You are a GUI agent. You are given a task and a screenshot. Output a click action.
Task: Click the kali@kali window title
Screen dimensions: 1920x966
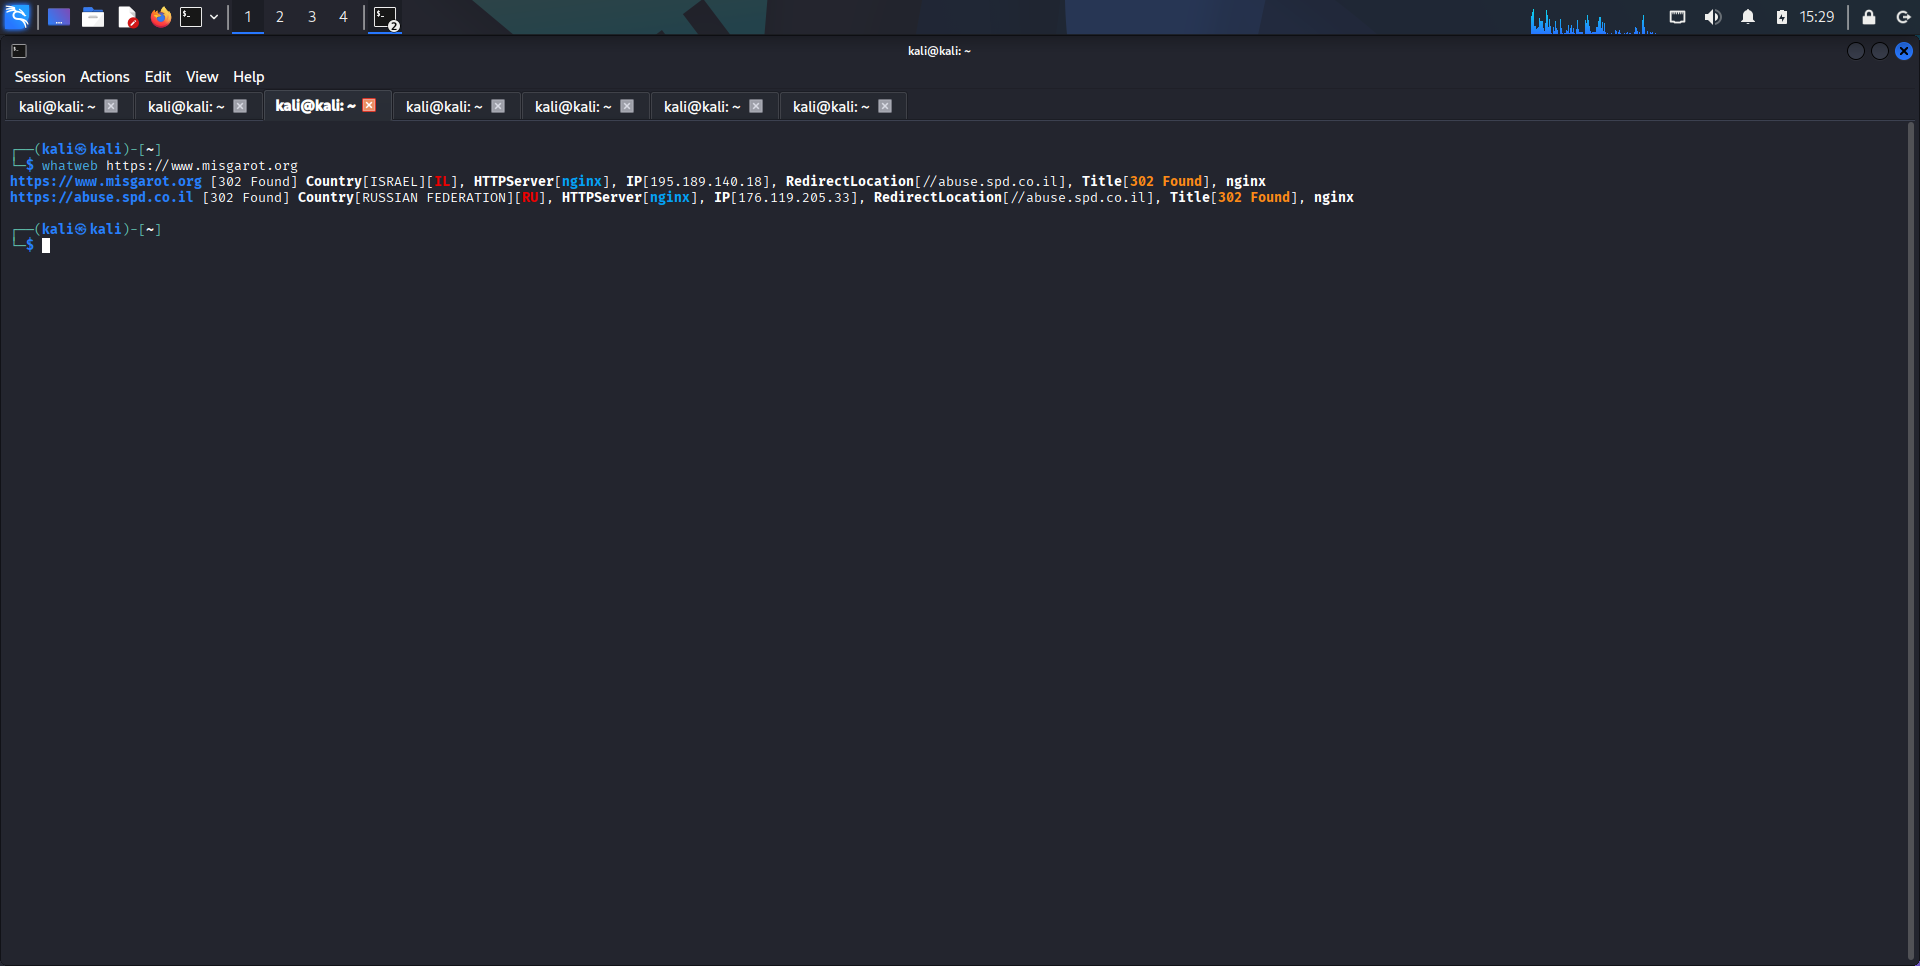point(939,51)
